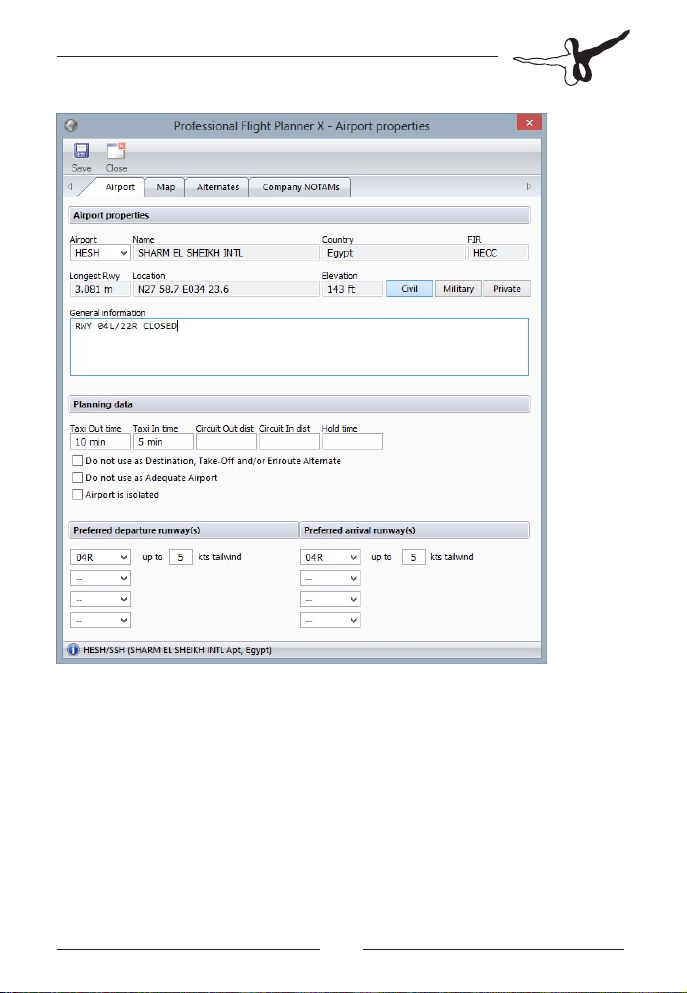The height and width of the screenshot is (993, 687).
Task: Tick the Airport is isolated checkbox
Action: [x=77, y=495]
